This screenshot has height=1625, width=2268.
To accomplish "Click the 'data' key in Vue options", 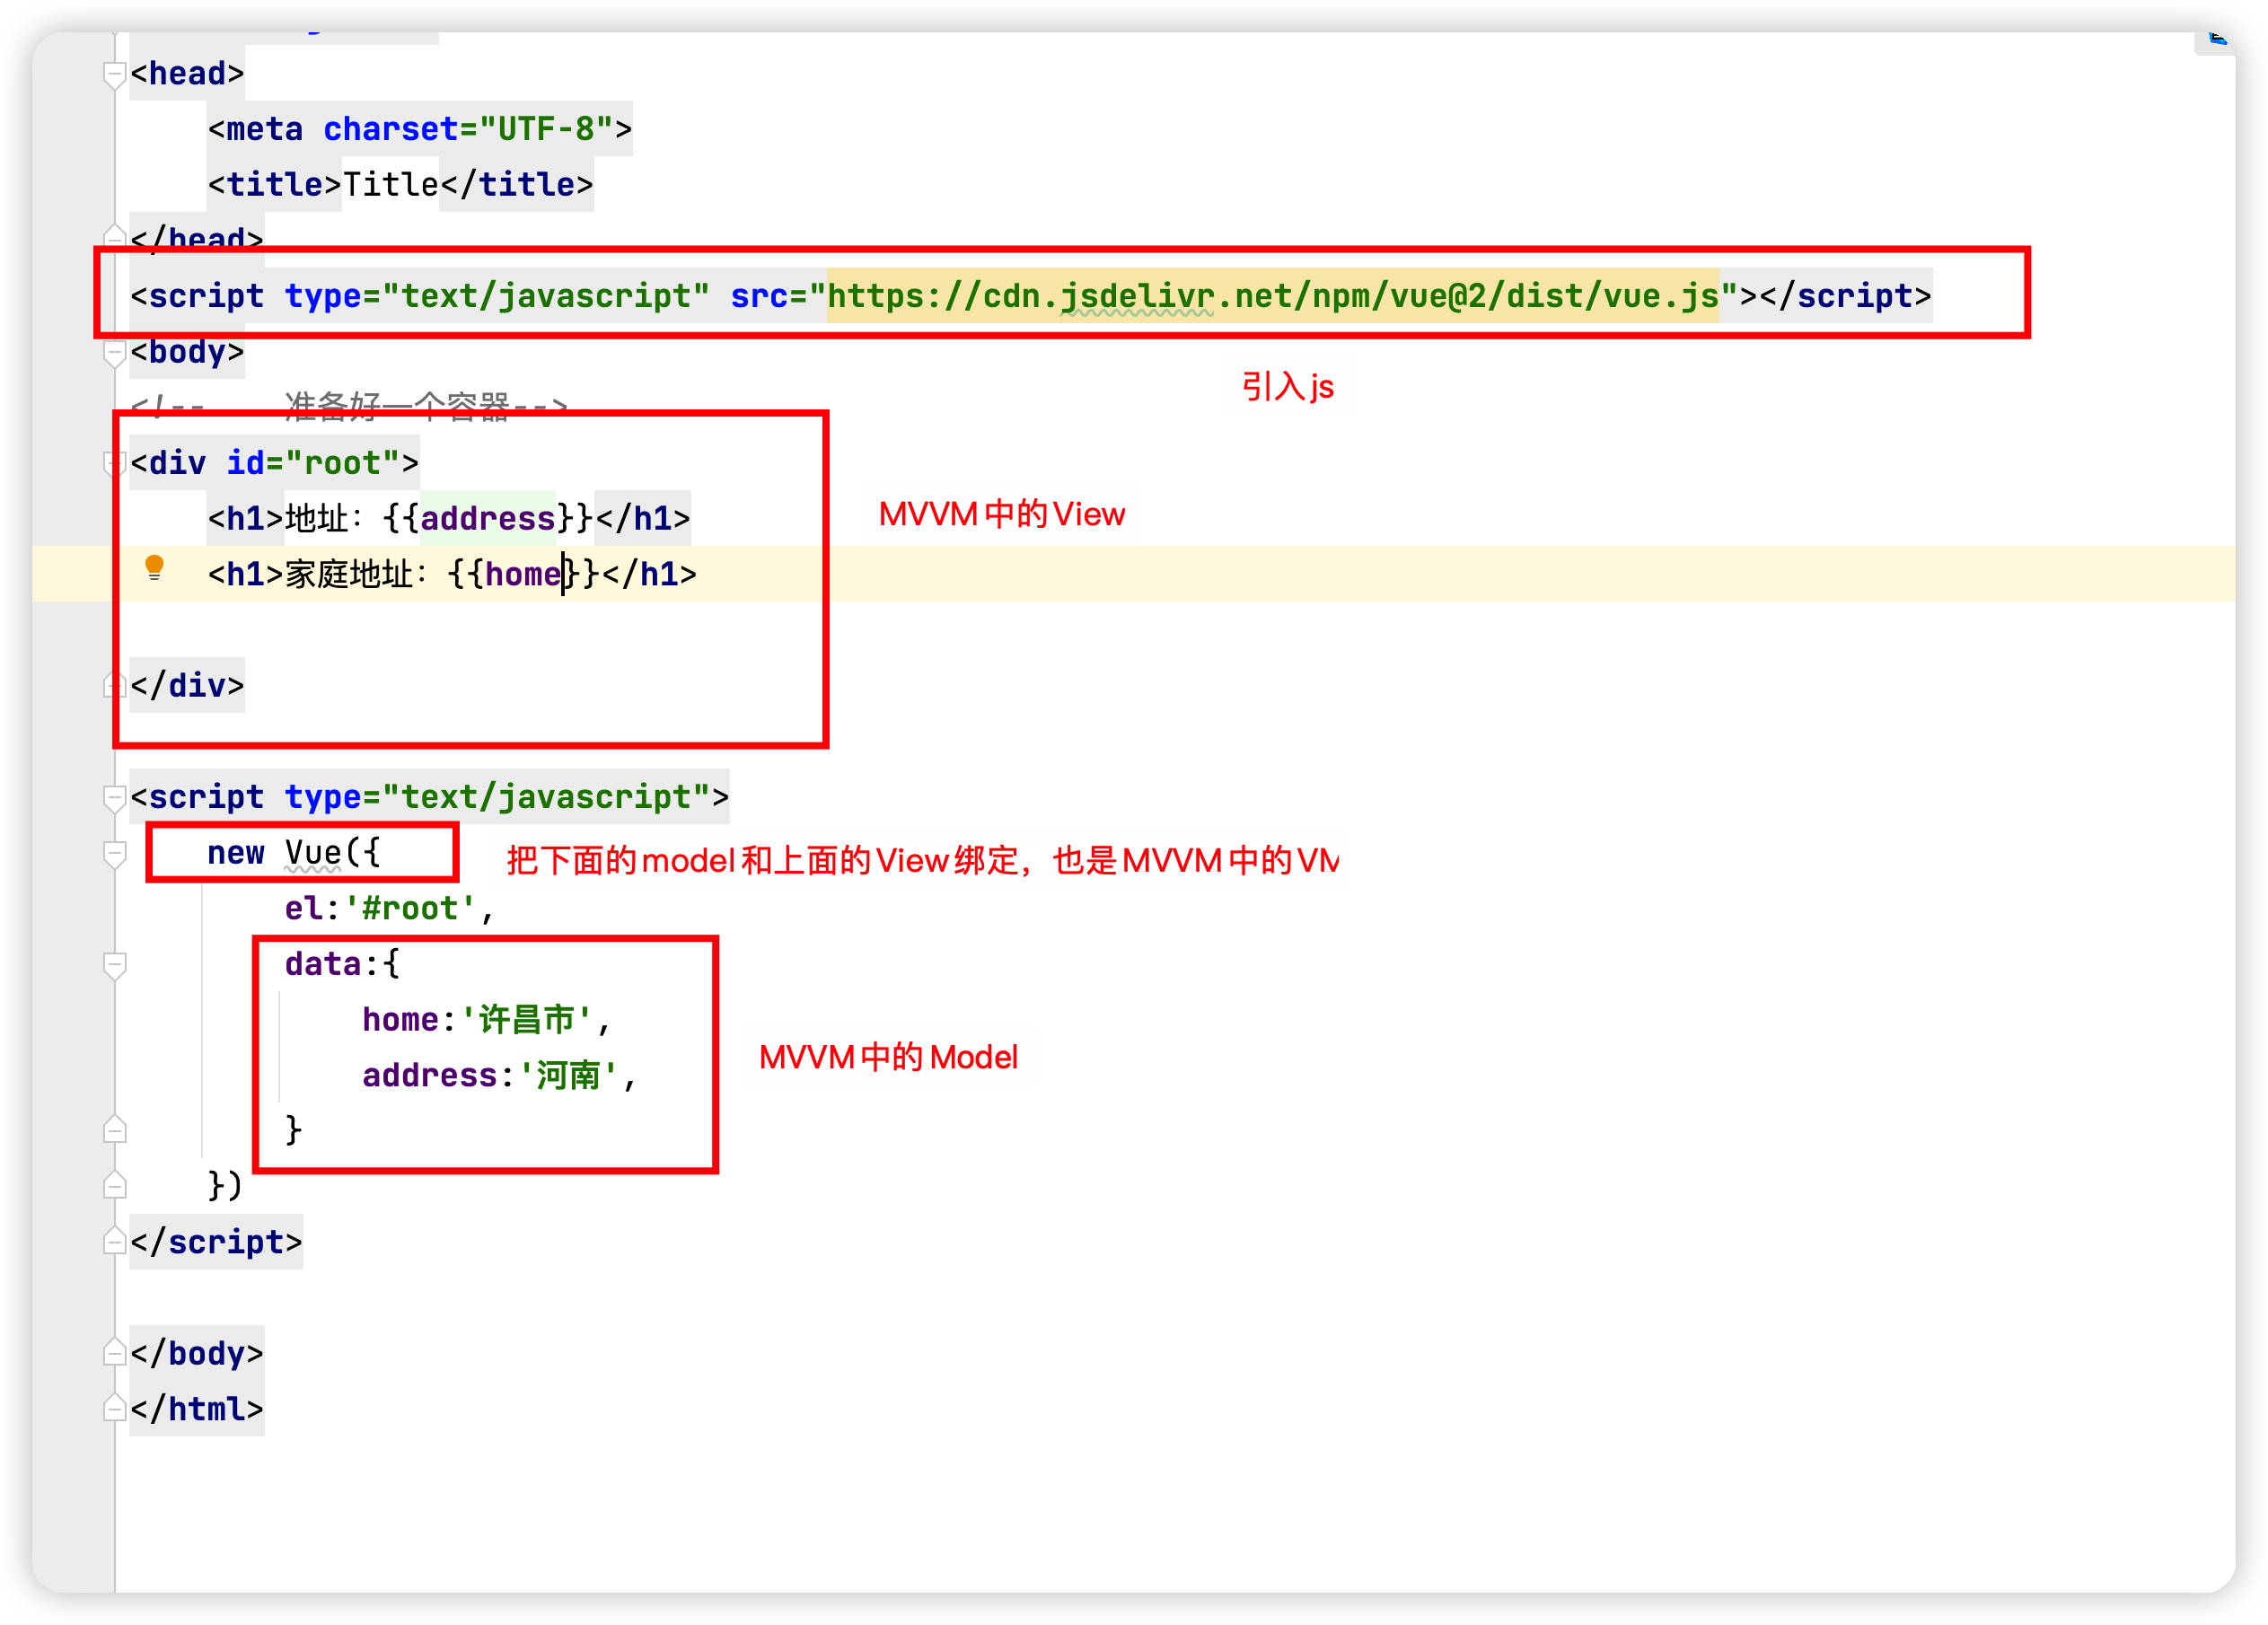I will (x=323, y=964).
